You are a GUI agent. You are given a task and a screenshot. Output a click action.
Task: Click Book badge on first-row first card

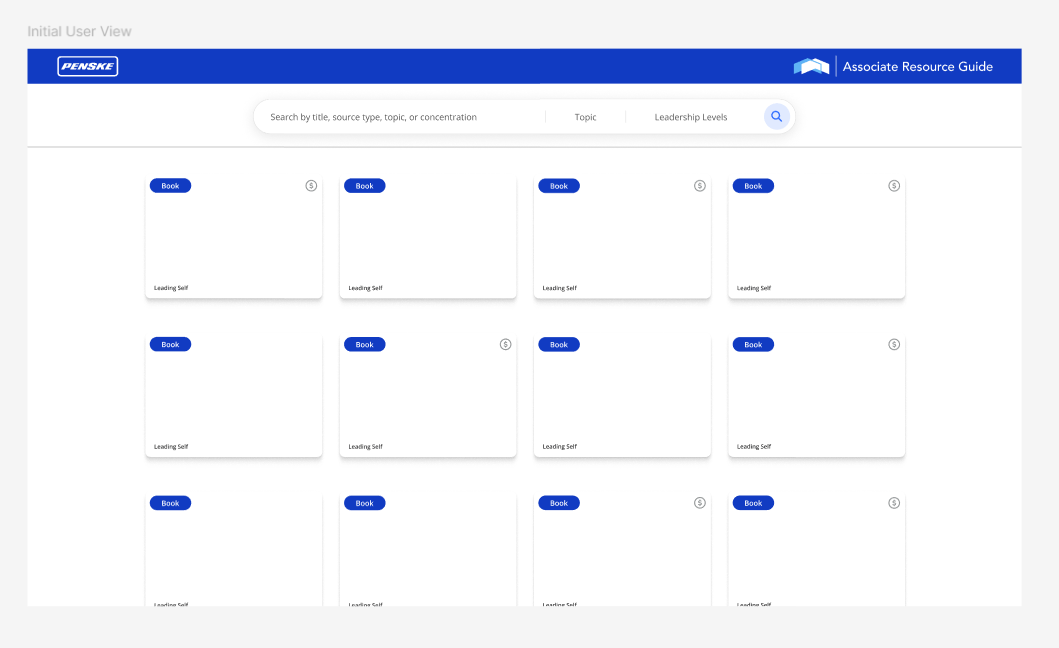click(x=170, y=186)
